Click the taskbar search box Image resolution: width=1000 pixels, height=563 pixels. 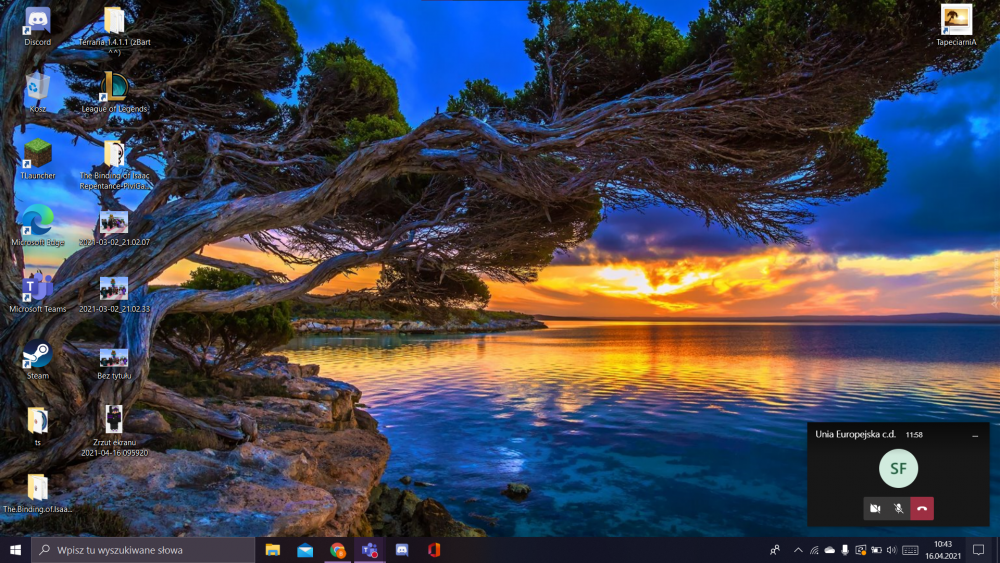(145, 550)
